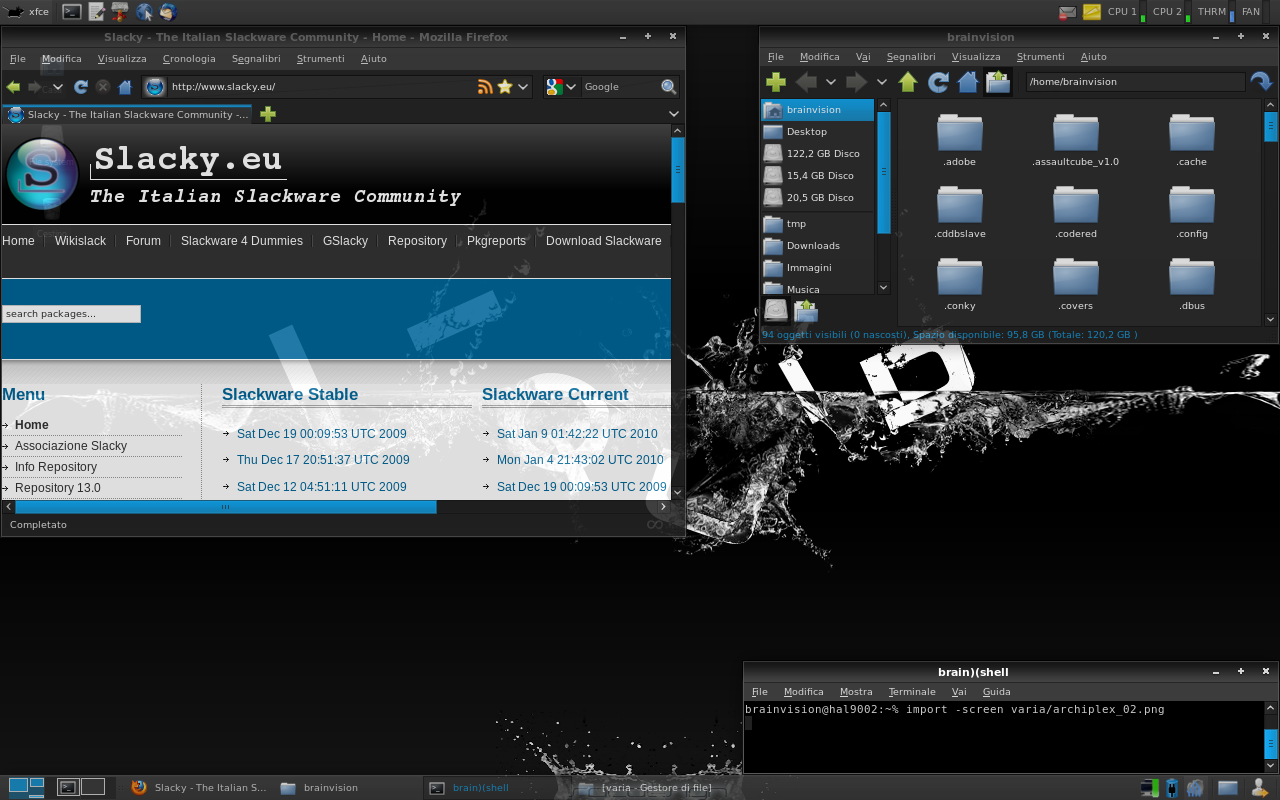Go back in Firefox
The width and height of the screenshot is (1280, 800).
[13, 87]
